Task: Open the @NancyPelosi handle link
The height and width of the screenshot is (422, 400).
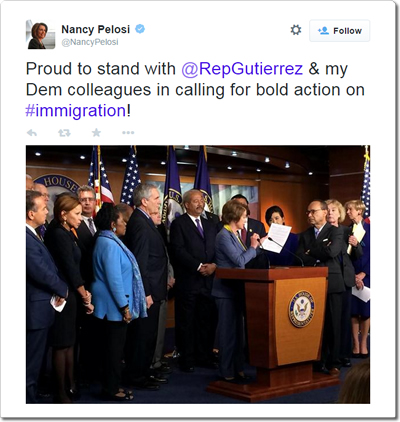Action: [90, 42]
